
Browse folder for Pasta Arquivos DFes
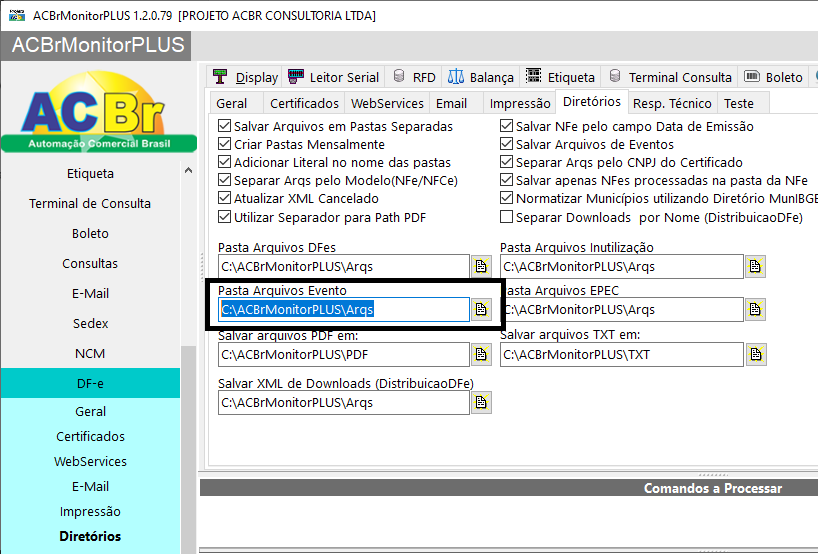481,267
